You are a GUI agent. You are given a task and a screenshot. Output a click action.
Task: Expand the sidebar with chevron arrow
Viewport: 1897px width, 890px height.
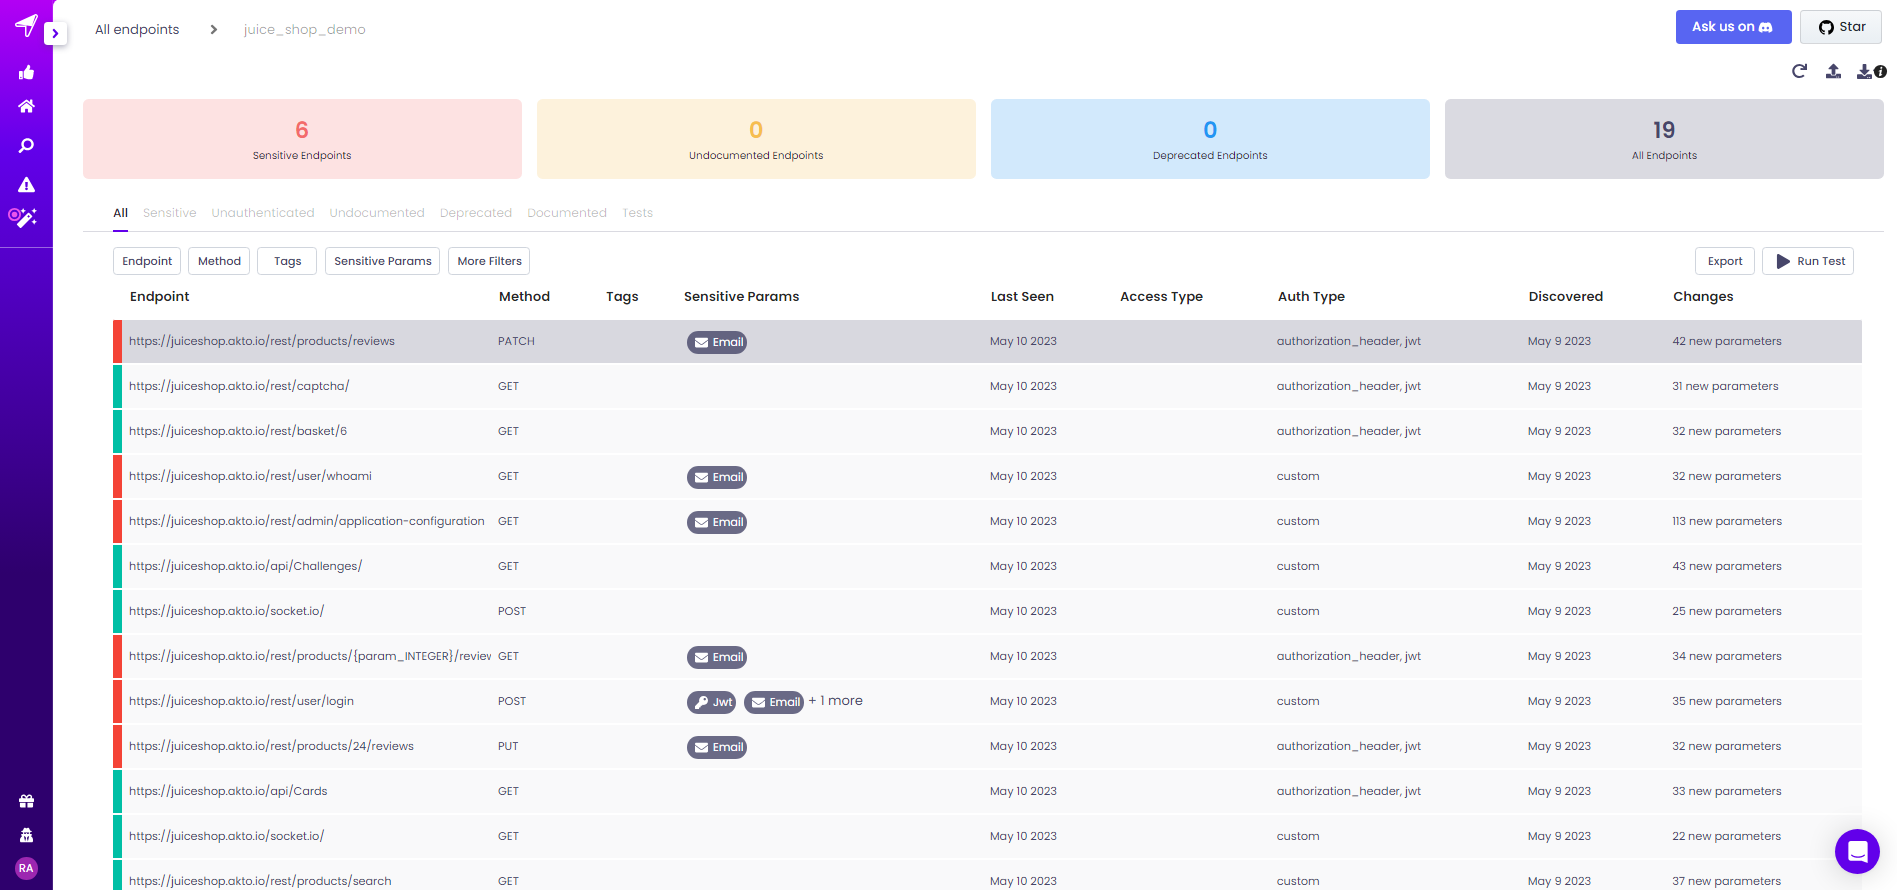pyautogui.click(x=56, y=34)
